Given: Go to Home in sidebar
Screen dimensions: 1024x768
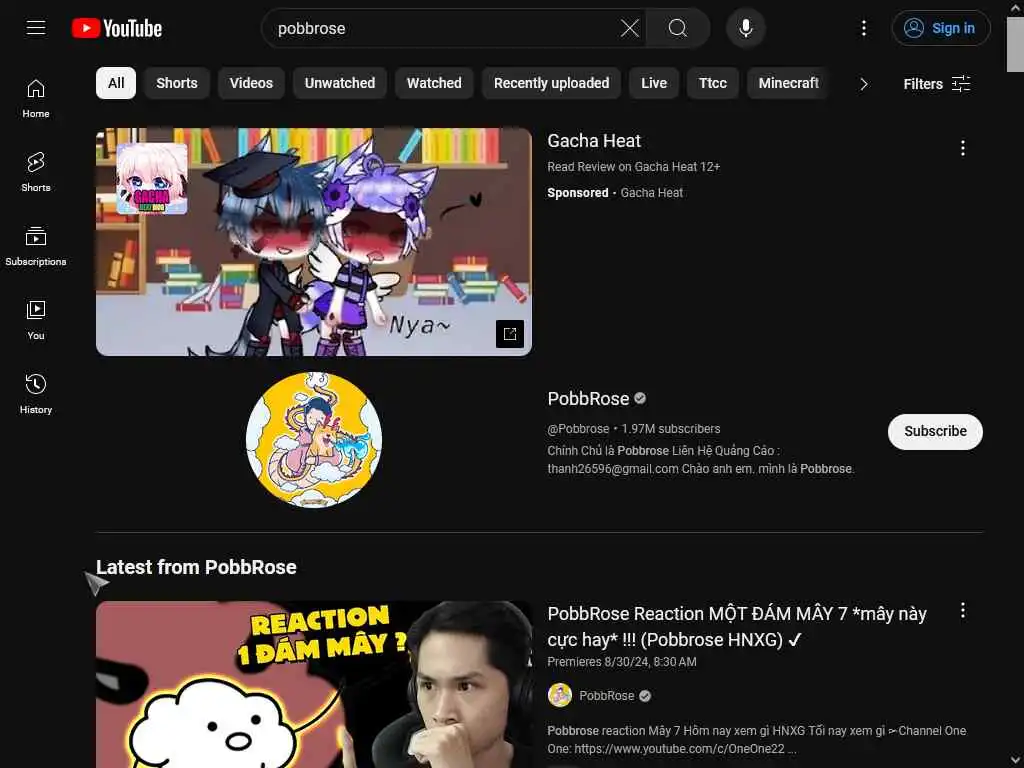Looking at the screenshot, I should pyautogui.click(x=36, y=99).
